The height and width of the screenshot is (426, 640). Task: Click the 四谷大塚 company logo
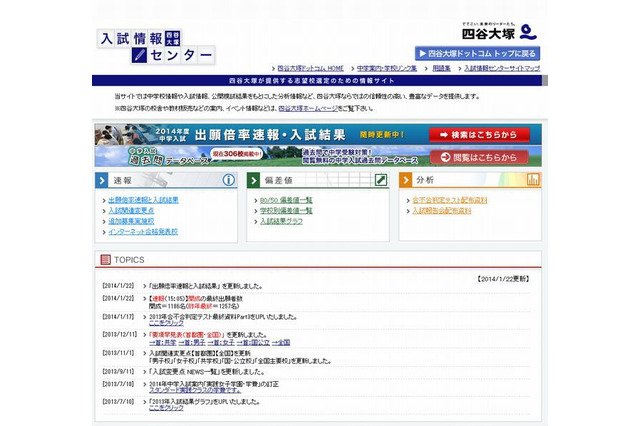pos(499,31)
